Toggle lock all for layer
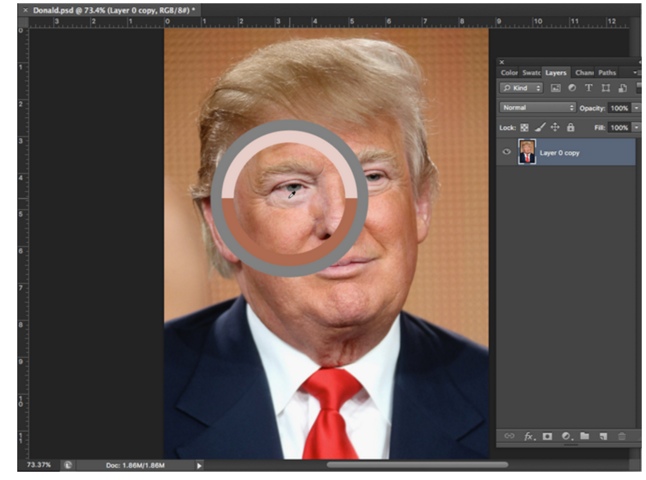Image resolution: width=646 pixels, height=480 pixels. (570, 128)
